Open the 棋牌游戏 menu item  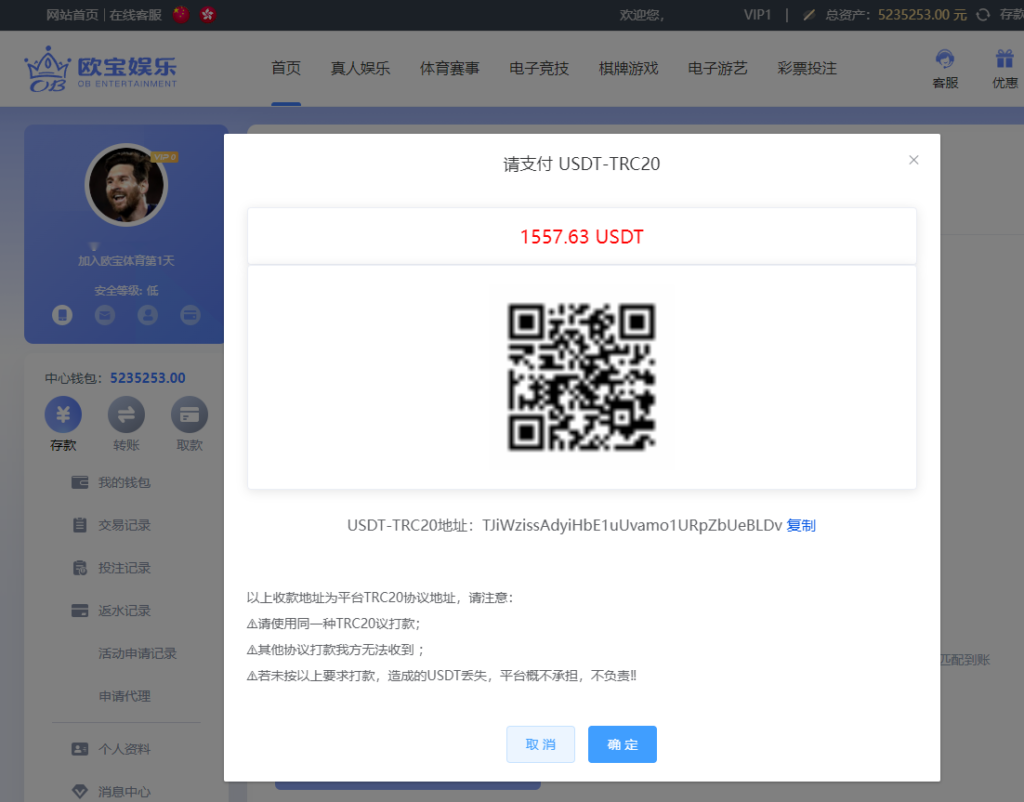pos(628,68)
